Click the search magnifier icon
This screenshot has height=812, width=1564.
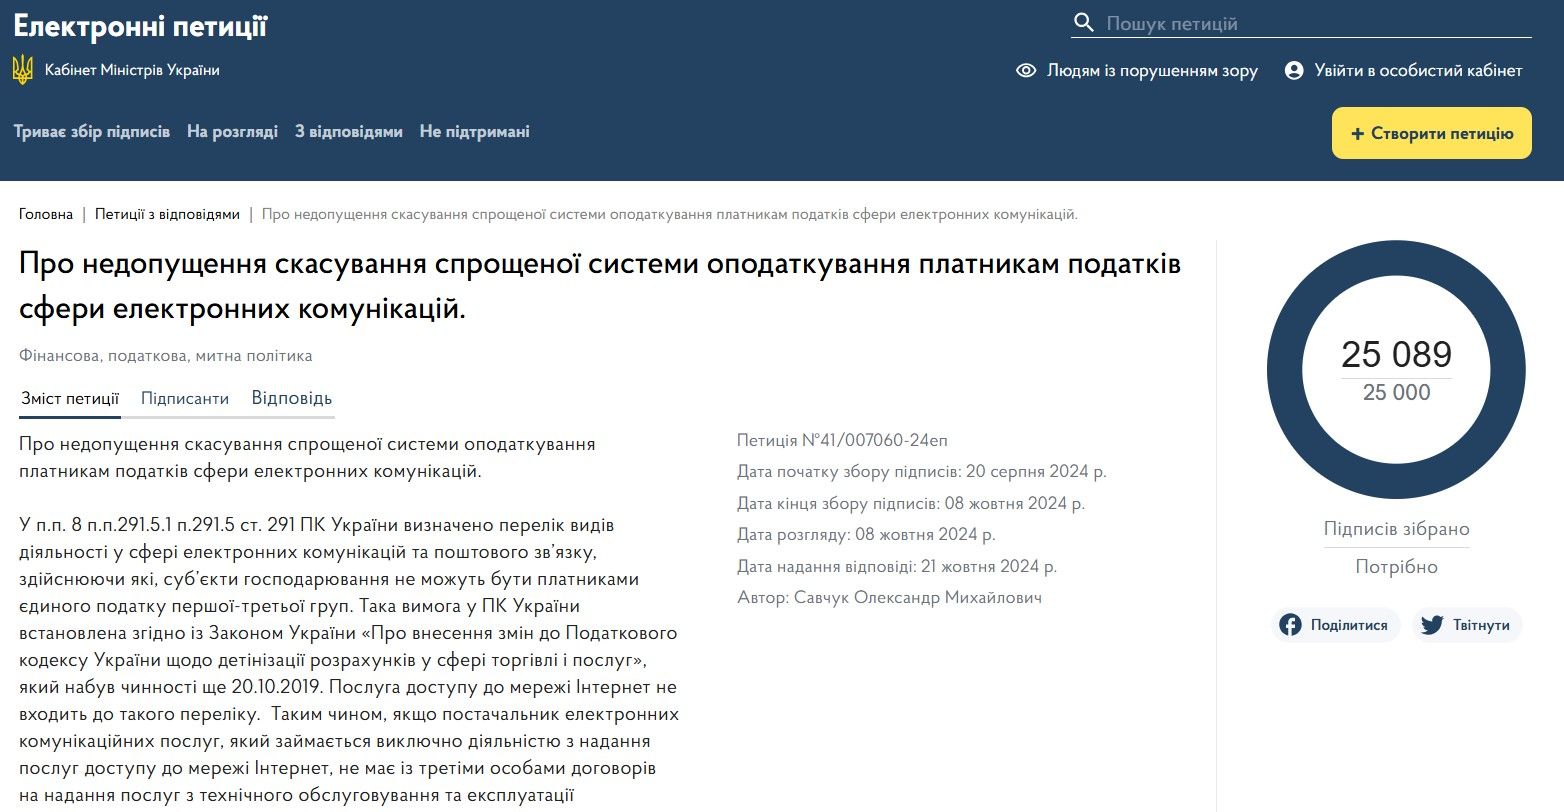(1085, 21)
